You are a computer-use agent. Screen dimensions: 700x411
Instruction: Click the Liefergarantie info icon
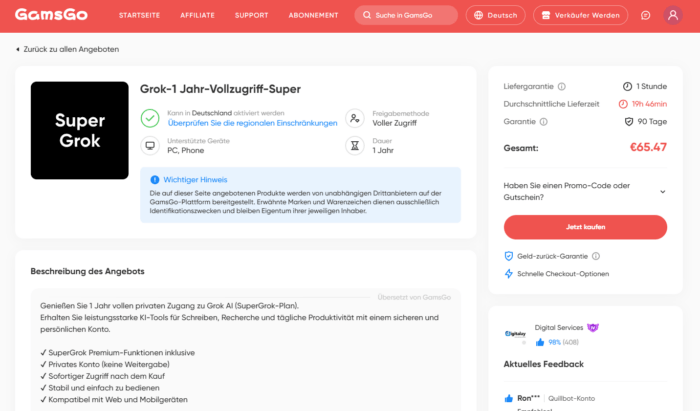pyautogui.click(x=562, y=87)
